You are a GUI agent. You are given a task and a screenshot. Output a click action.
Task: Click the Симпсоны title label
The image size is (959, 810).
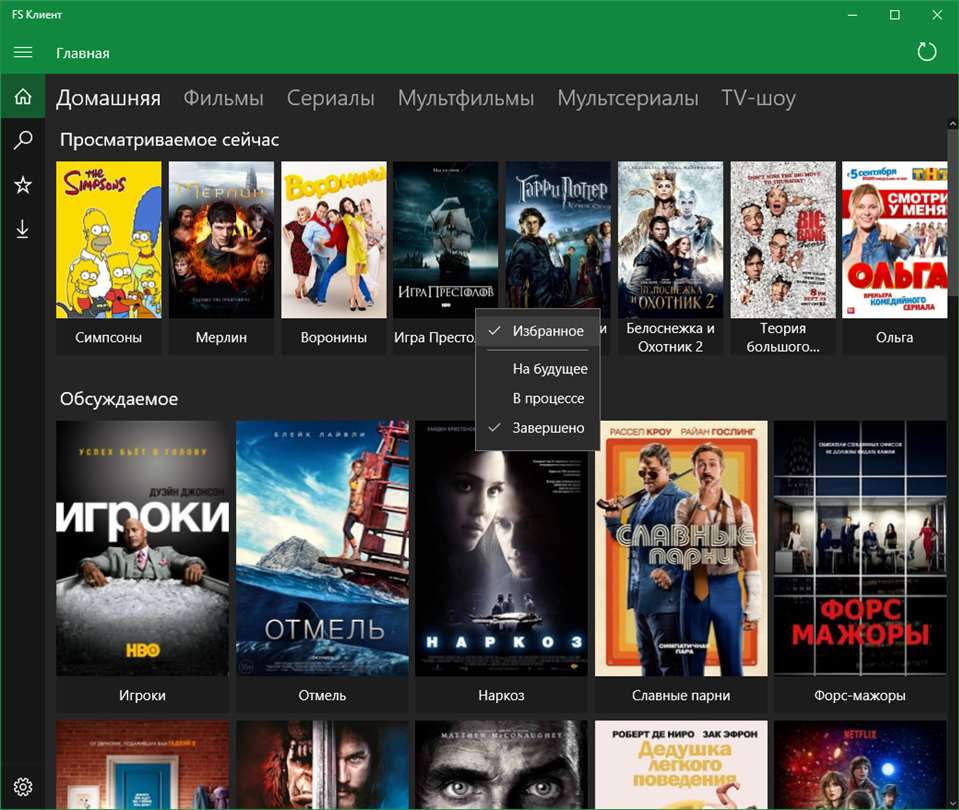[109, 338]
